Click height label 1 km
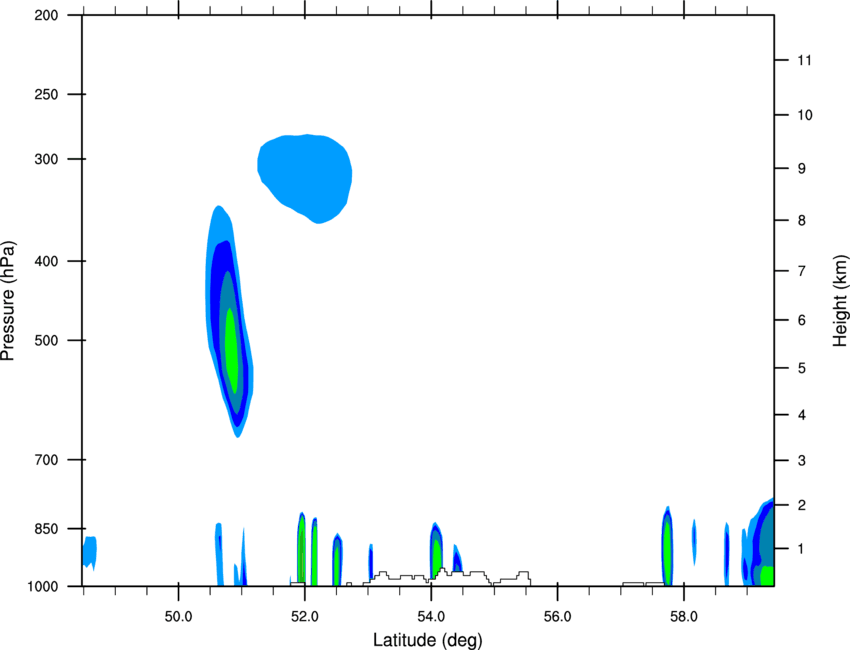The width and height of the screenshot is (850, 650). [802, 549]
